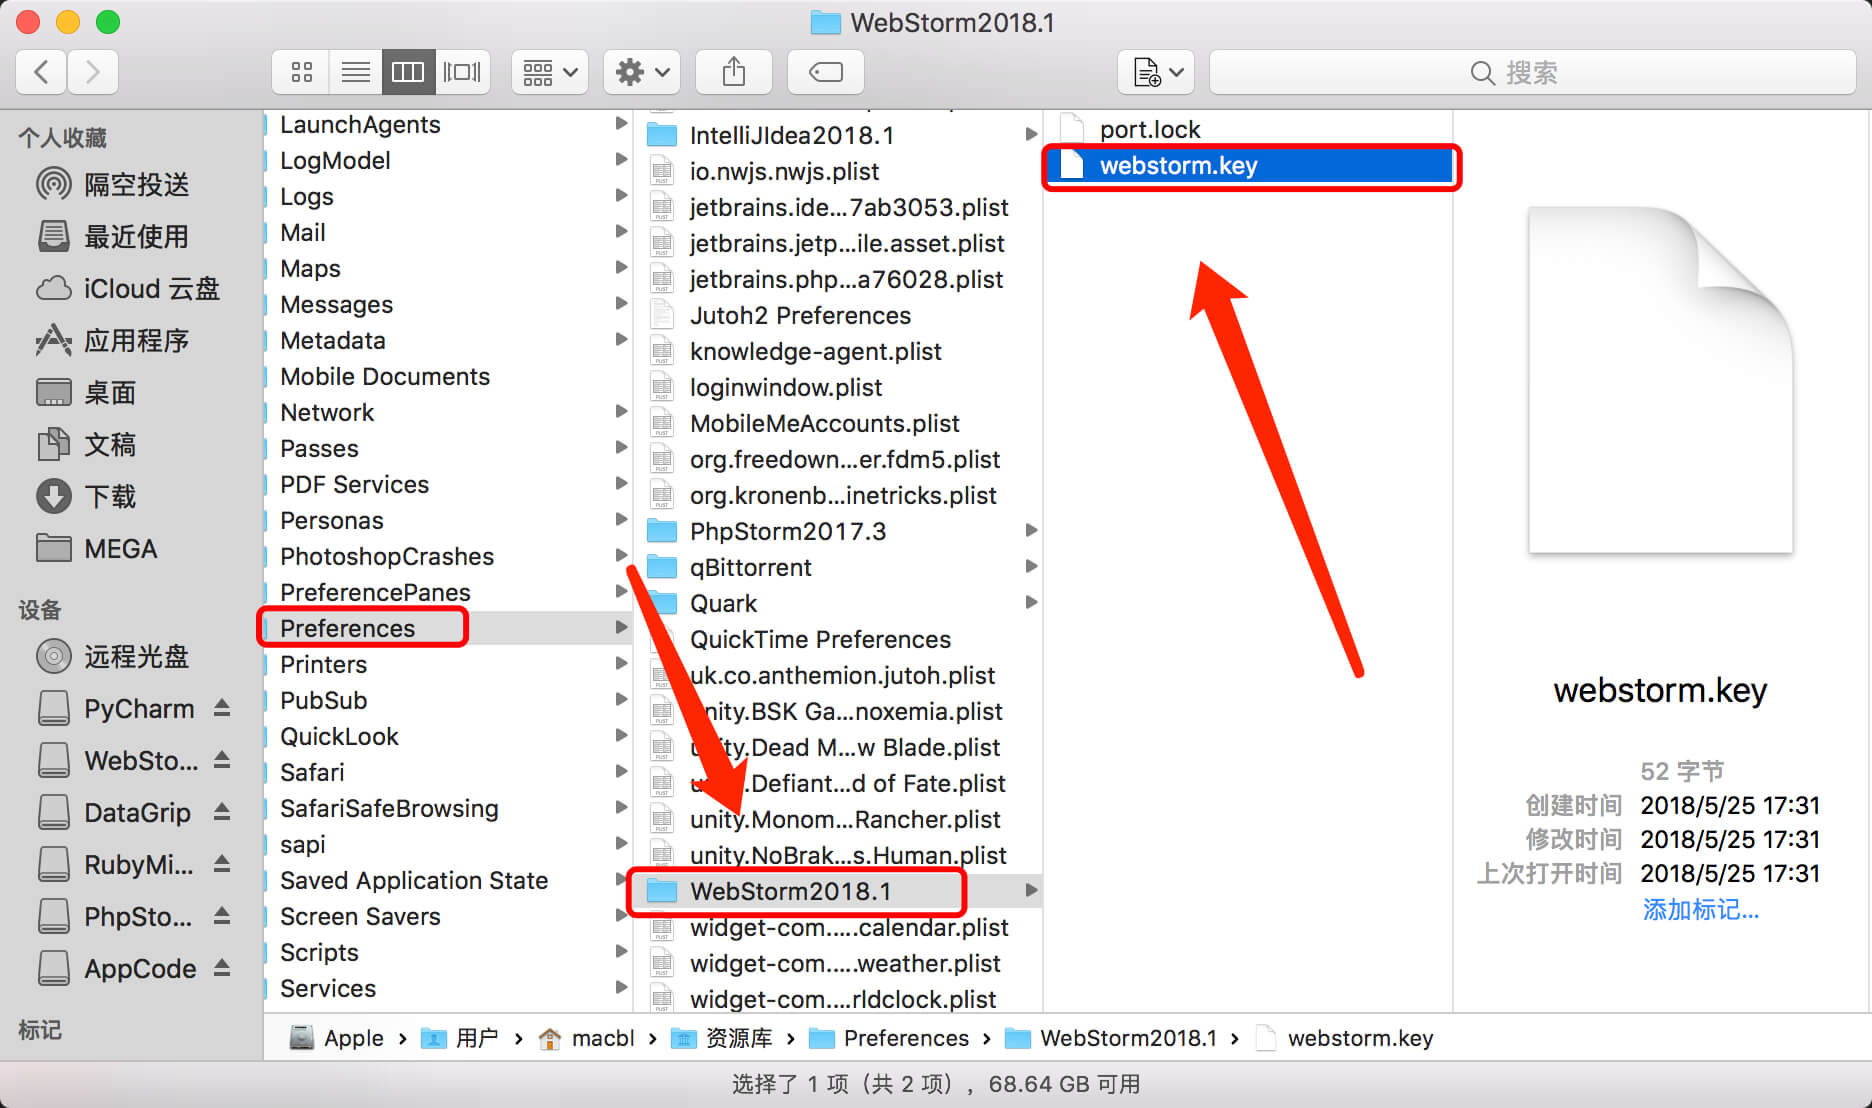Select the PreferencePanes folder
The width and height of the screenshot is (1872, 1108).
tap(448, 592)
